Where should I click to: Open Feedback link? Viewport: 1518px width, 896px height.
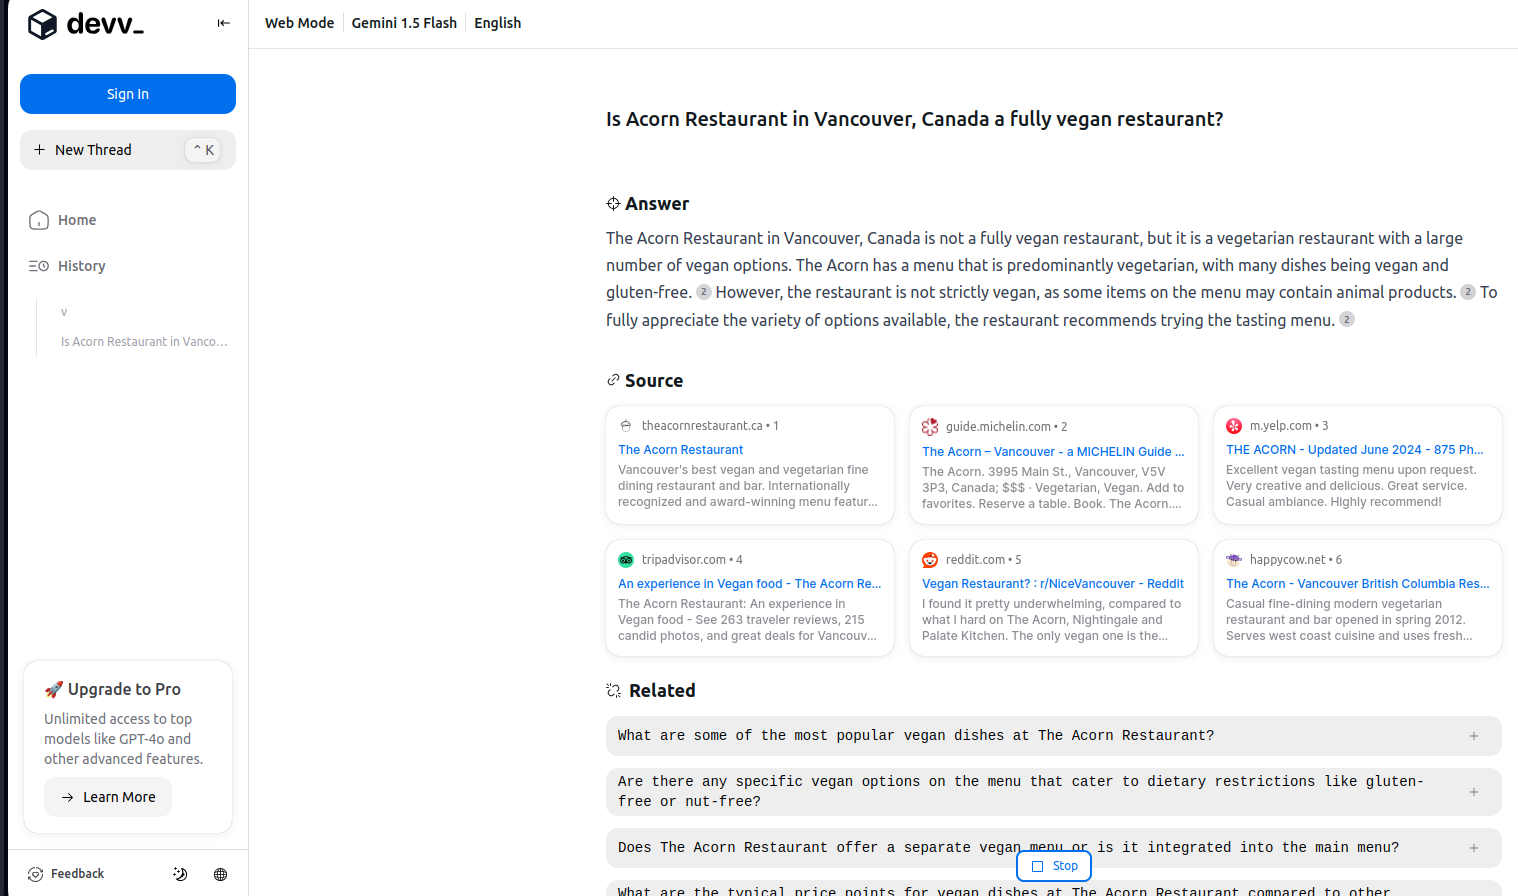[x=66, y=874]
